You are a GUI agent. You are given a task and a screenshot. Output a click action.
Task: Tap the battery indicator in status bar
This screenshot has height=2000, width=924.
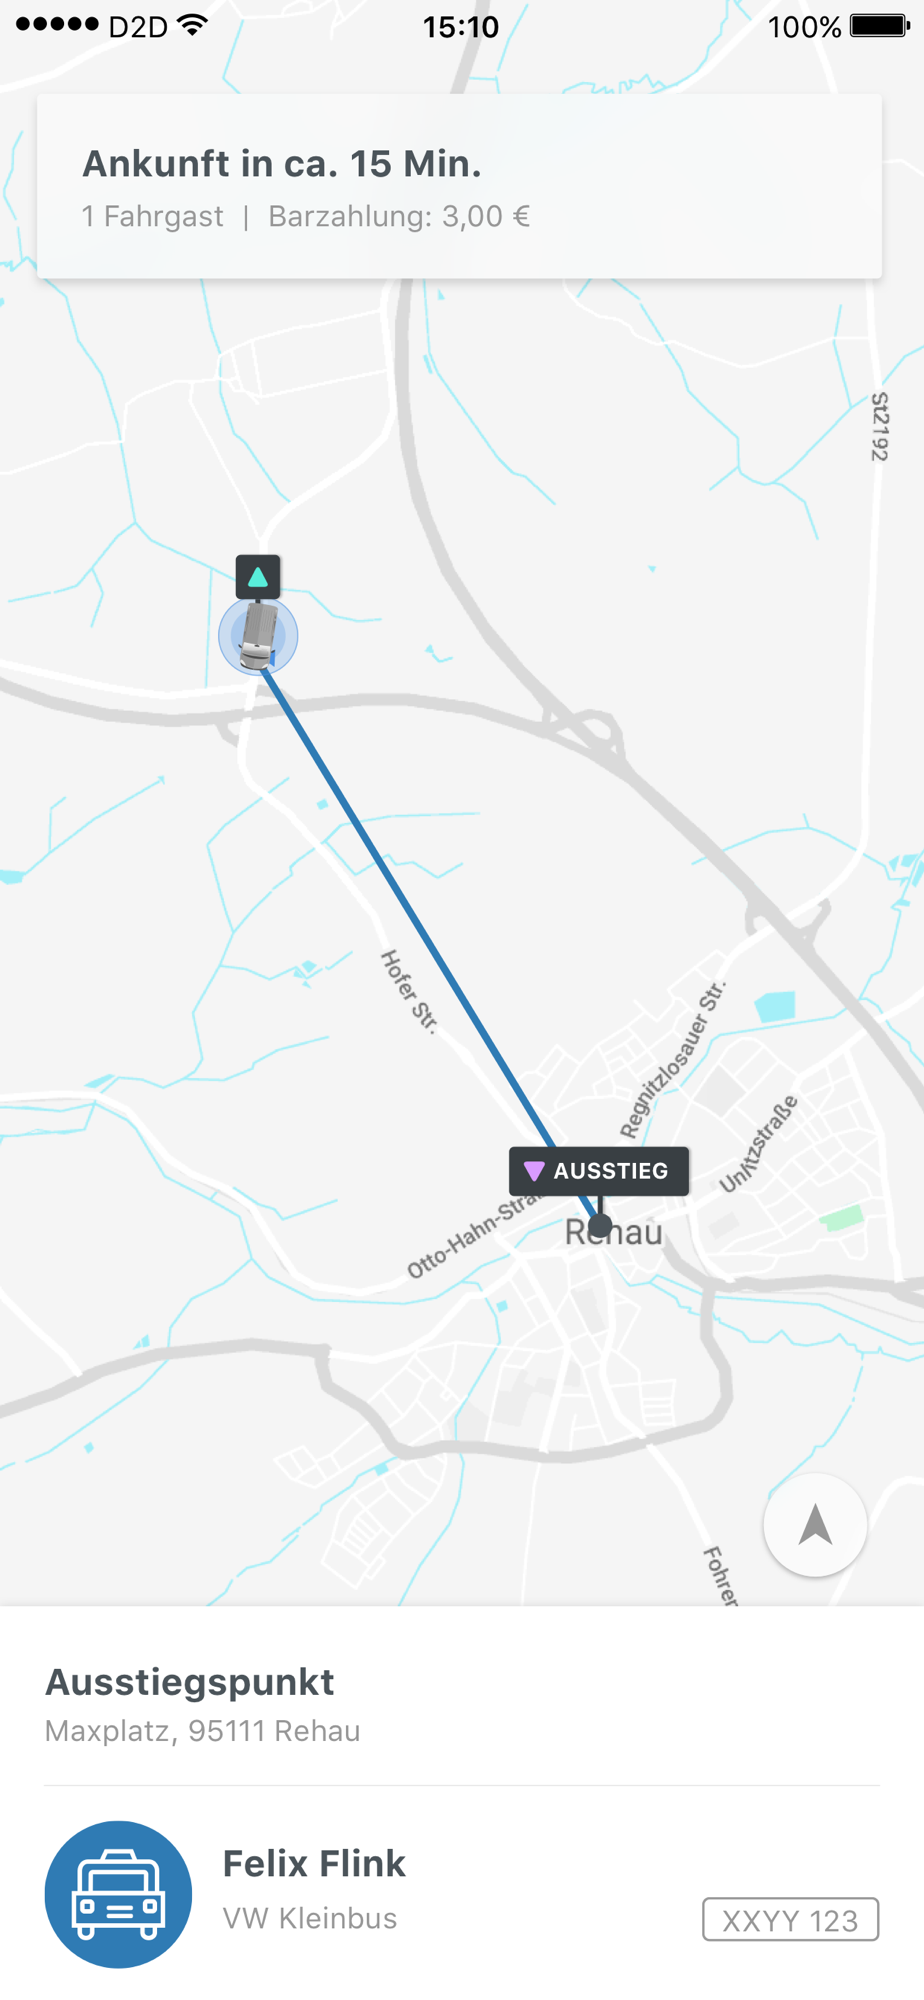click(878, 26)
